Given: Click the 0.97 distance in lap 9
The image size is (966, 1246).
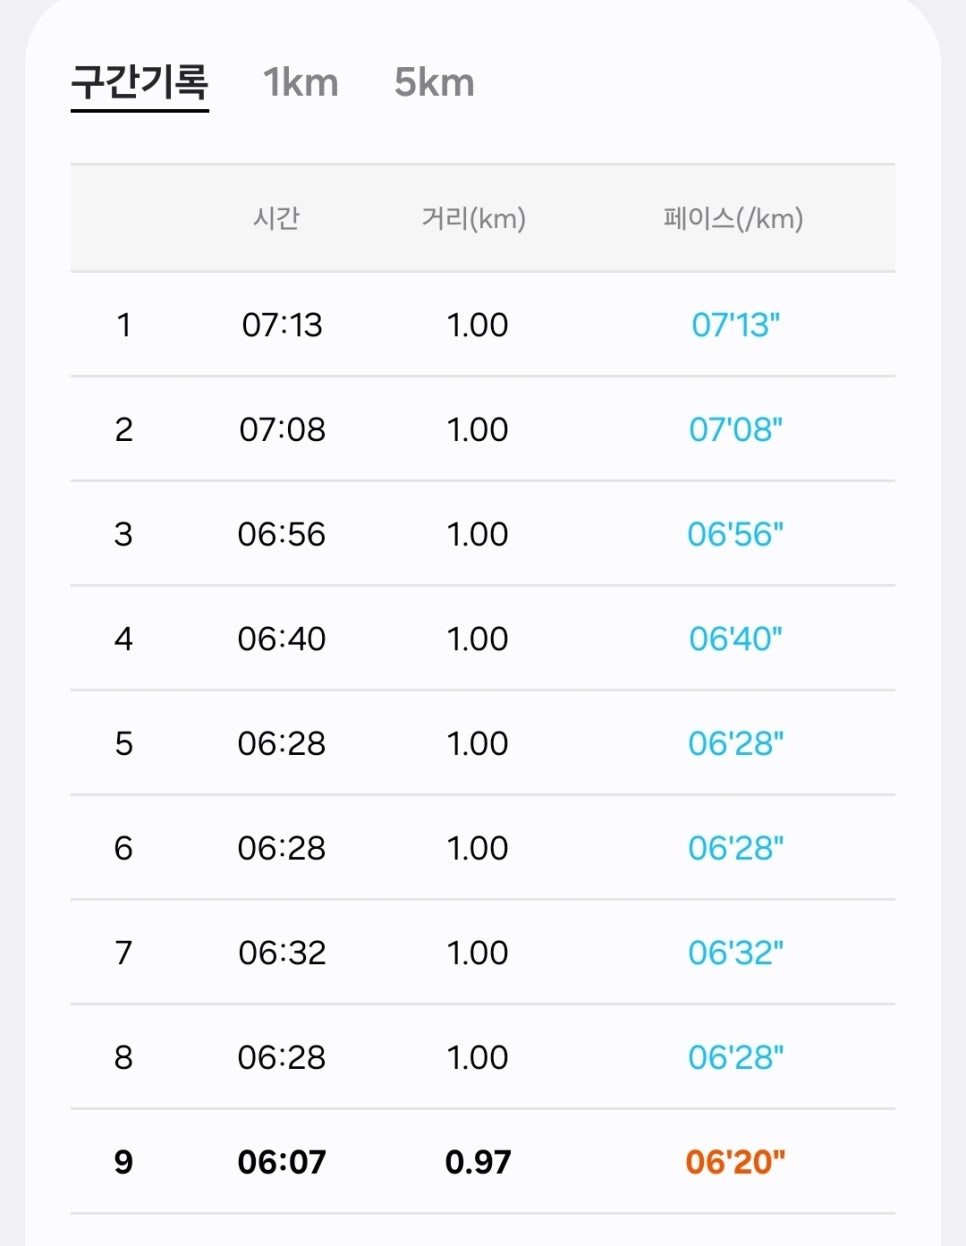Looking at the screenshot, I should (478, 1162).
